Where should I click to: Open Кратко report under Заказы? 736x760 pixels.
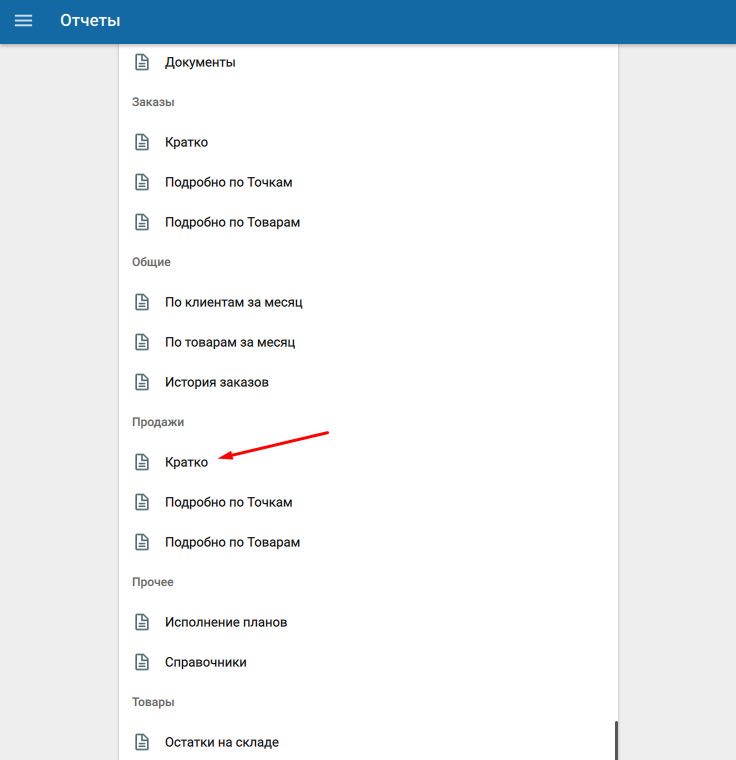[187, 142]
